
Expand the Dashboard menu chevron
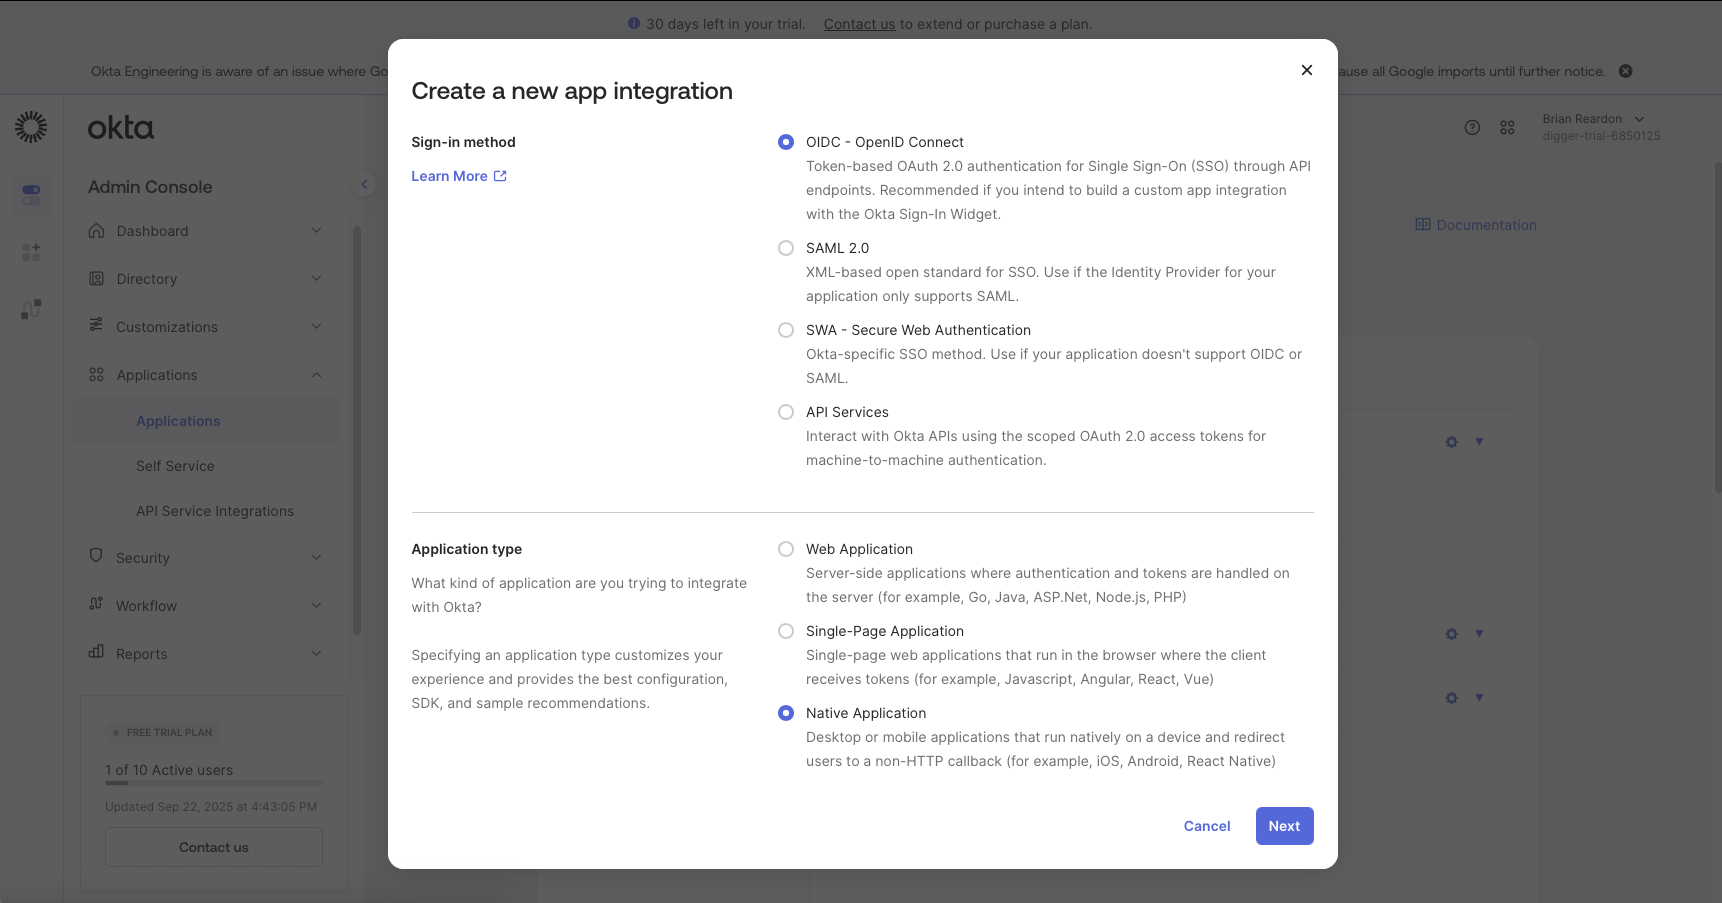316,231
